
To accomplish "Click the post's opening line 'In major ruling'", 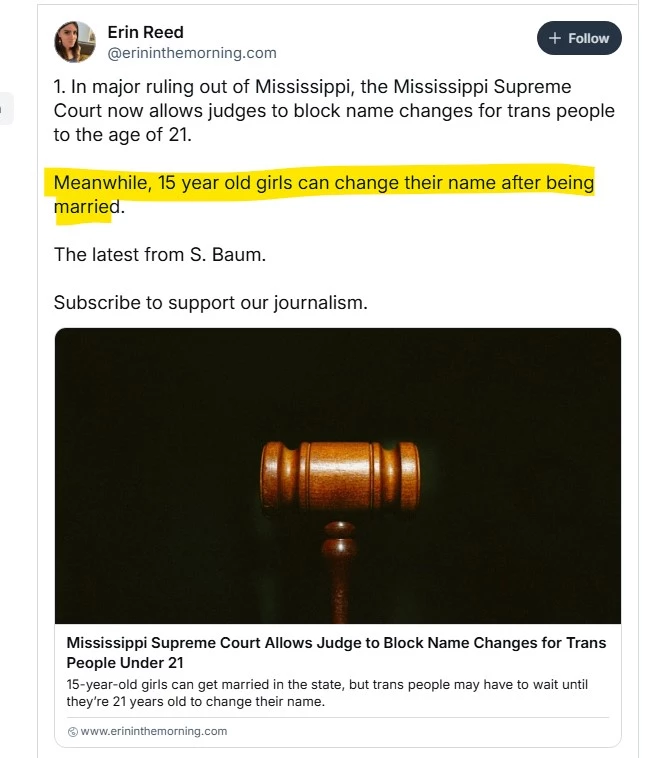I will click(200, 88).
